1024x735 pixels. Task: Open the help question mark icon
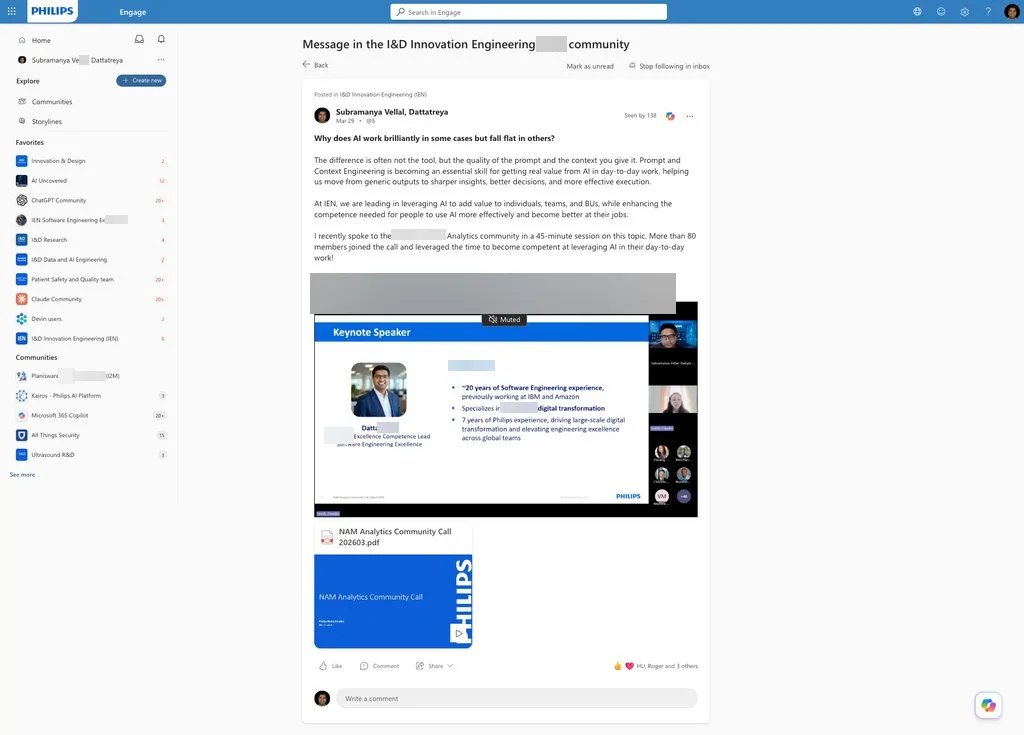click(x=988, y=11)
